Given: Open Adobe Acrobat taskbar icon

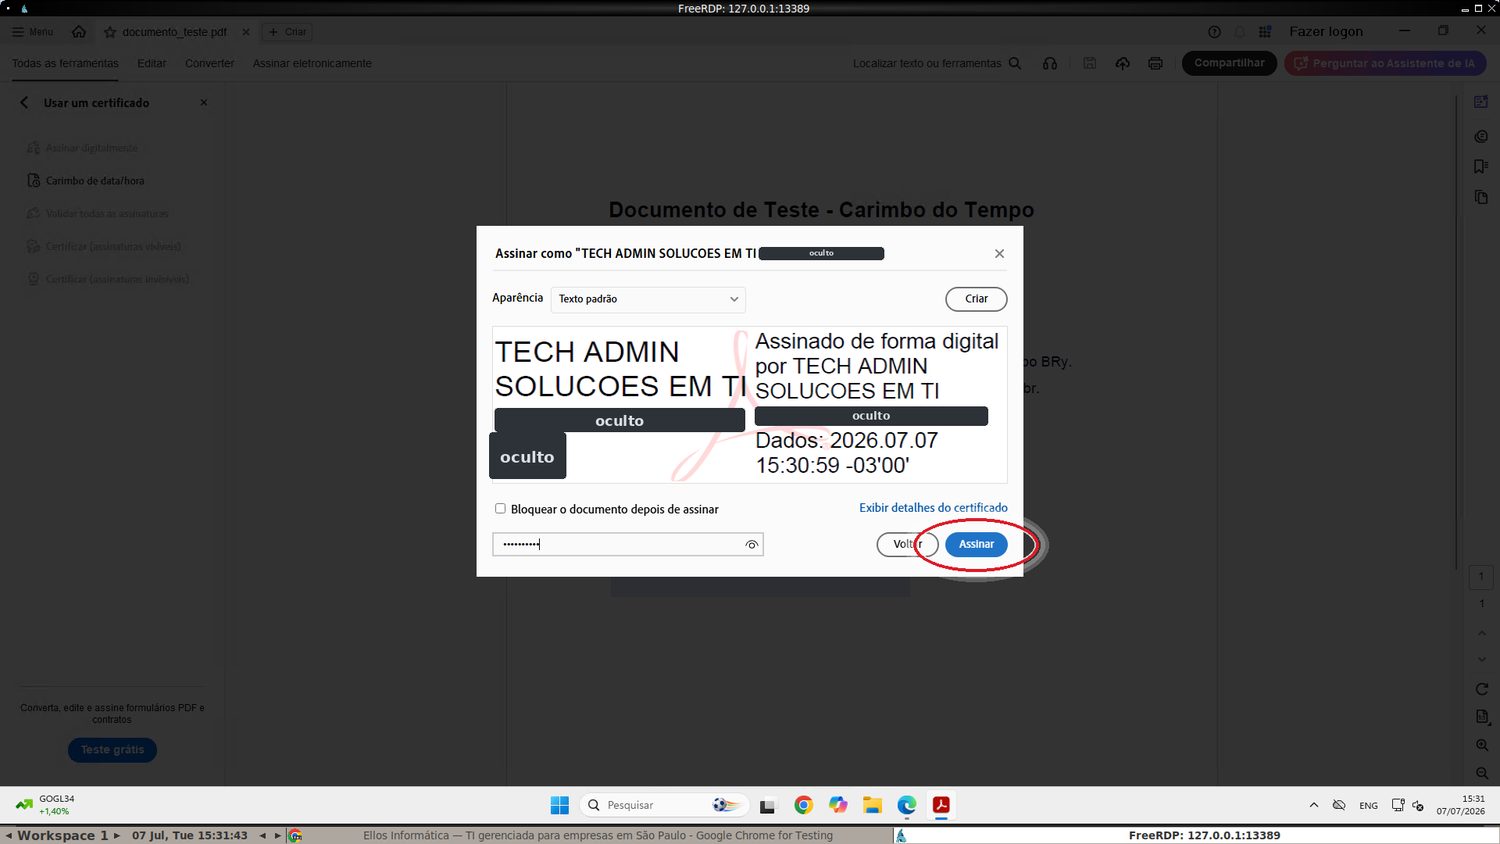Looking at the screenshot, I should (941, 805).
